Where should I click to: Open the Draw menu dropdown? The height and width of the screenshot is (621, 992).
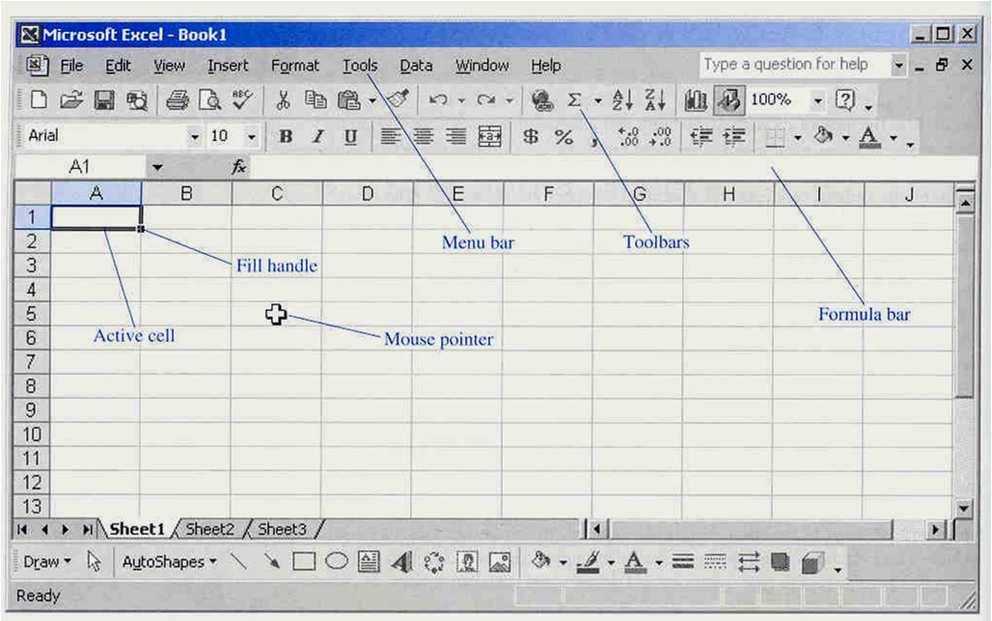pos(47,562)
